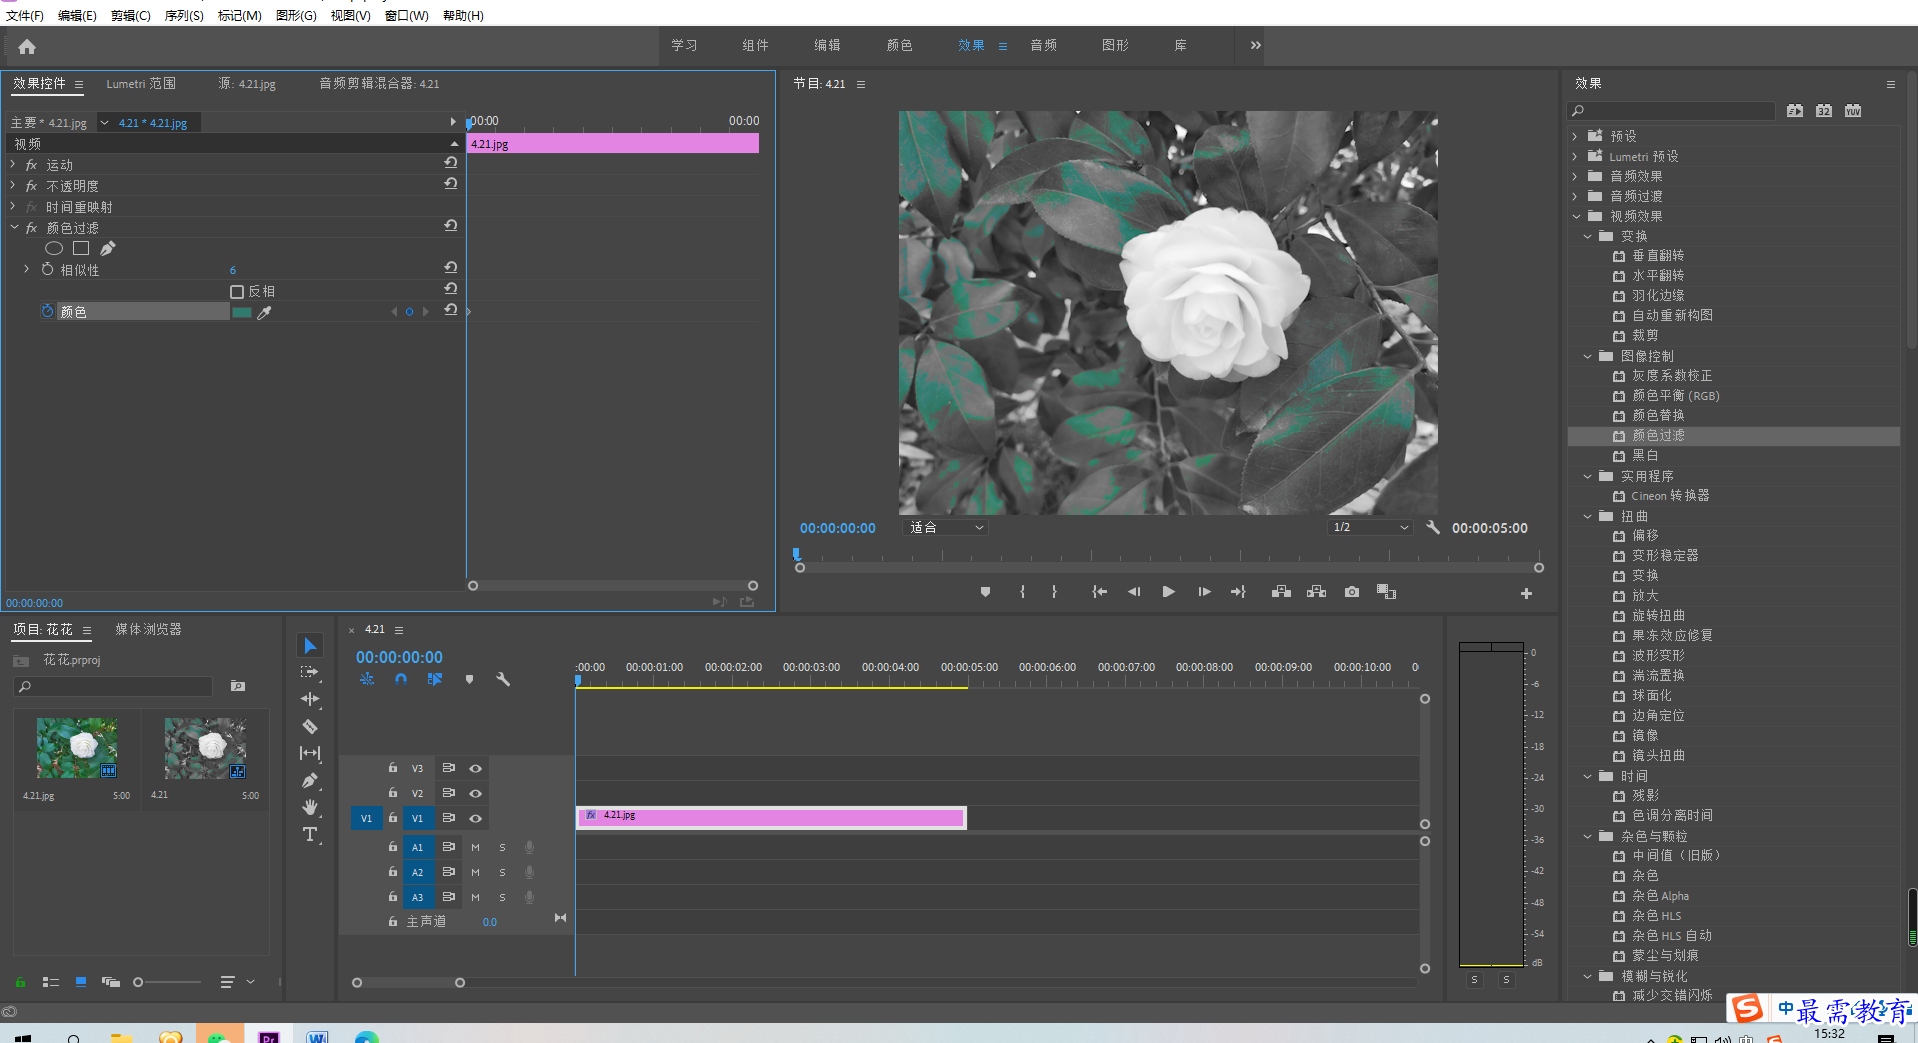Image resolution: width=1918 pixels, height=1043 pixels.
Task: Play the program monitor
Action: point(1168,592)
